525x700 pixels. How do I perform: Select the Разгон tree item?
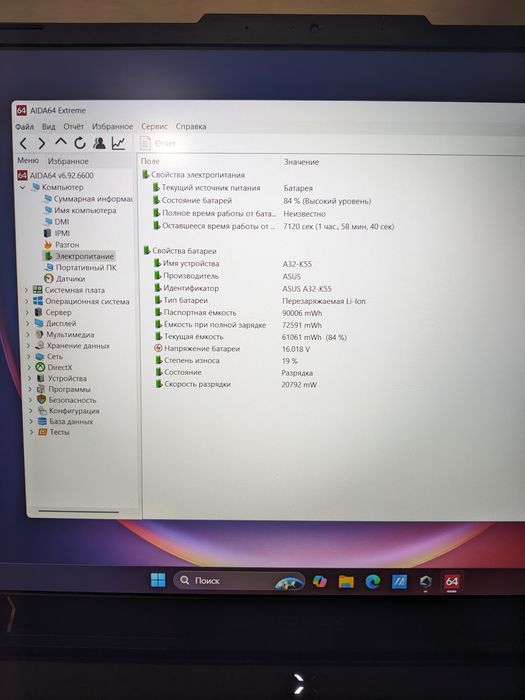pos(62,245)
